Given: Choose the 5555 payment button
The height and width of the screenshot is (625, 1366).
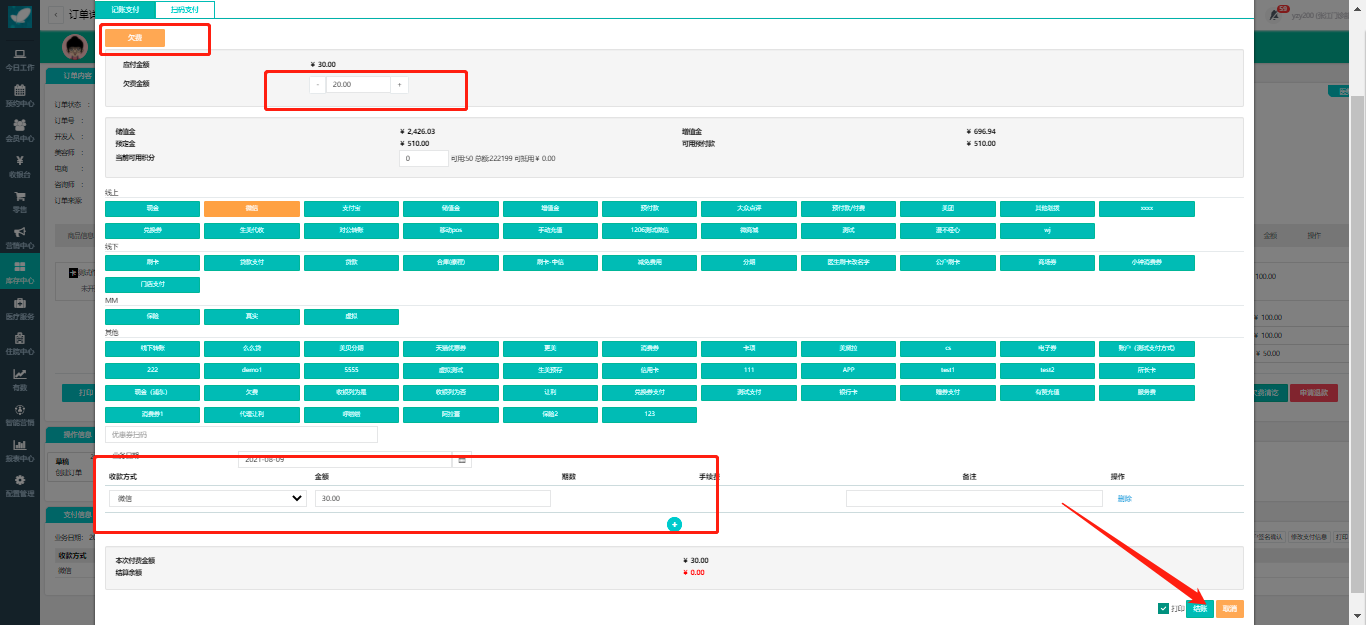Looking at the screenshot, I should tap(351, 370).
